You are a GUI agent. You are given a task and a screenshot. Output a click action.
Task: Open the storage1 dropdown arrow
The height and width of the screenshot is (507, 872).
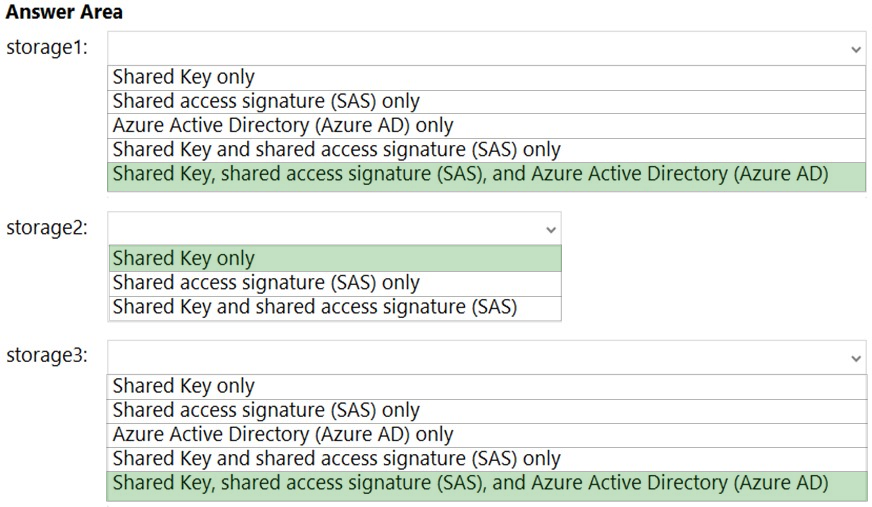click(x=855, y=49)
